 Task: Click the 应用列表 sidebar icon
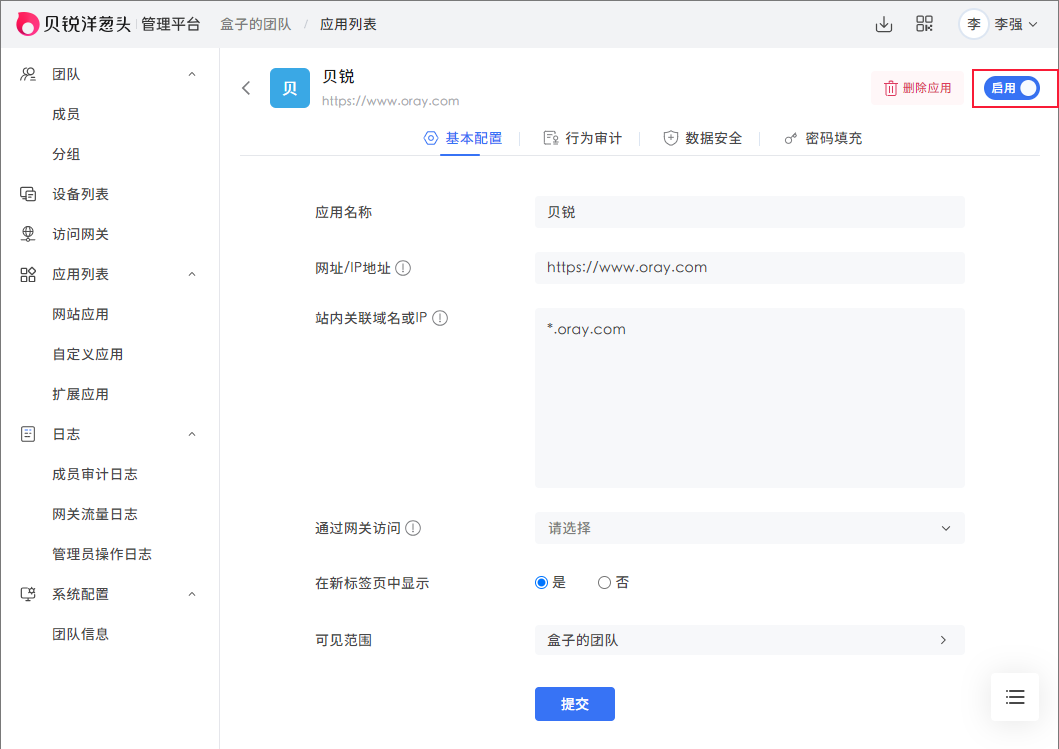[28, 274]
